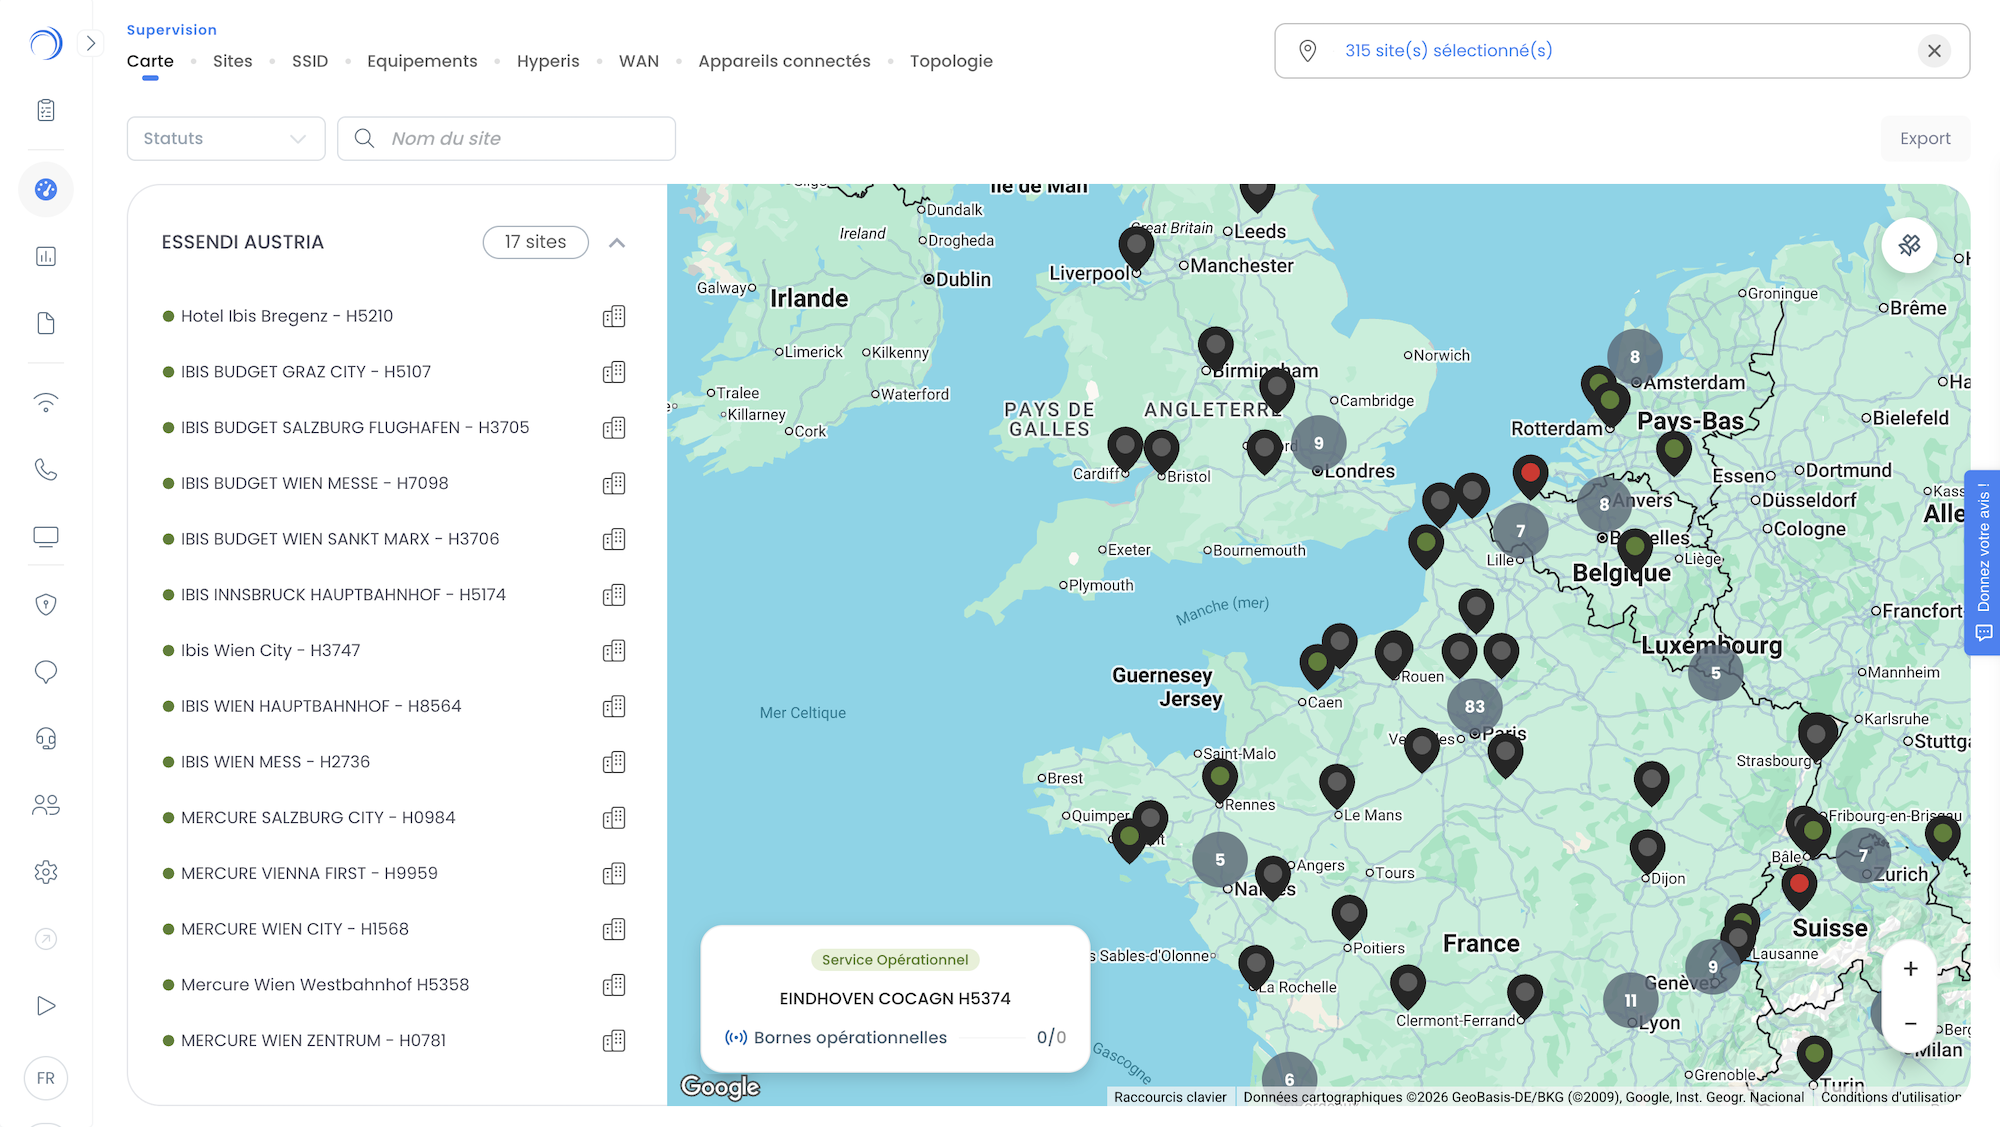Viewport: 2000px width, 1127px height.
Task: Open the Hyperis tab
Action: coord(548,61)
